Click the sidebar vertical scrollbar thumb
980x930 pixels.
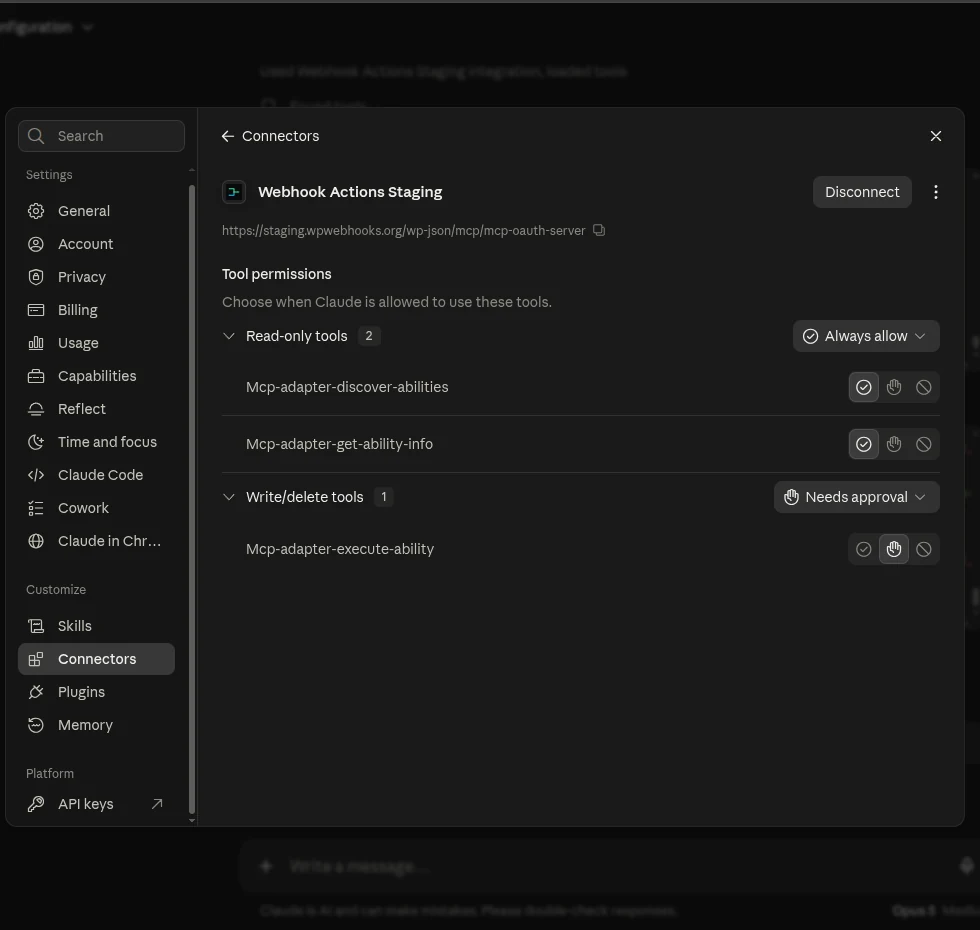[192, 499]
